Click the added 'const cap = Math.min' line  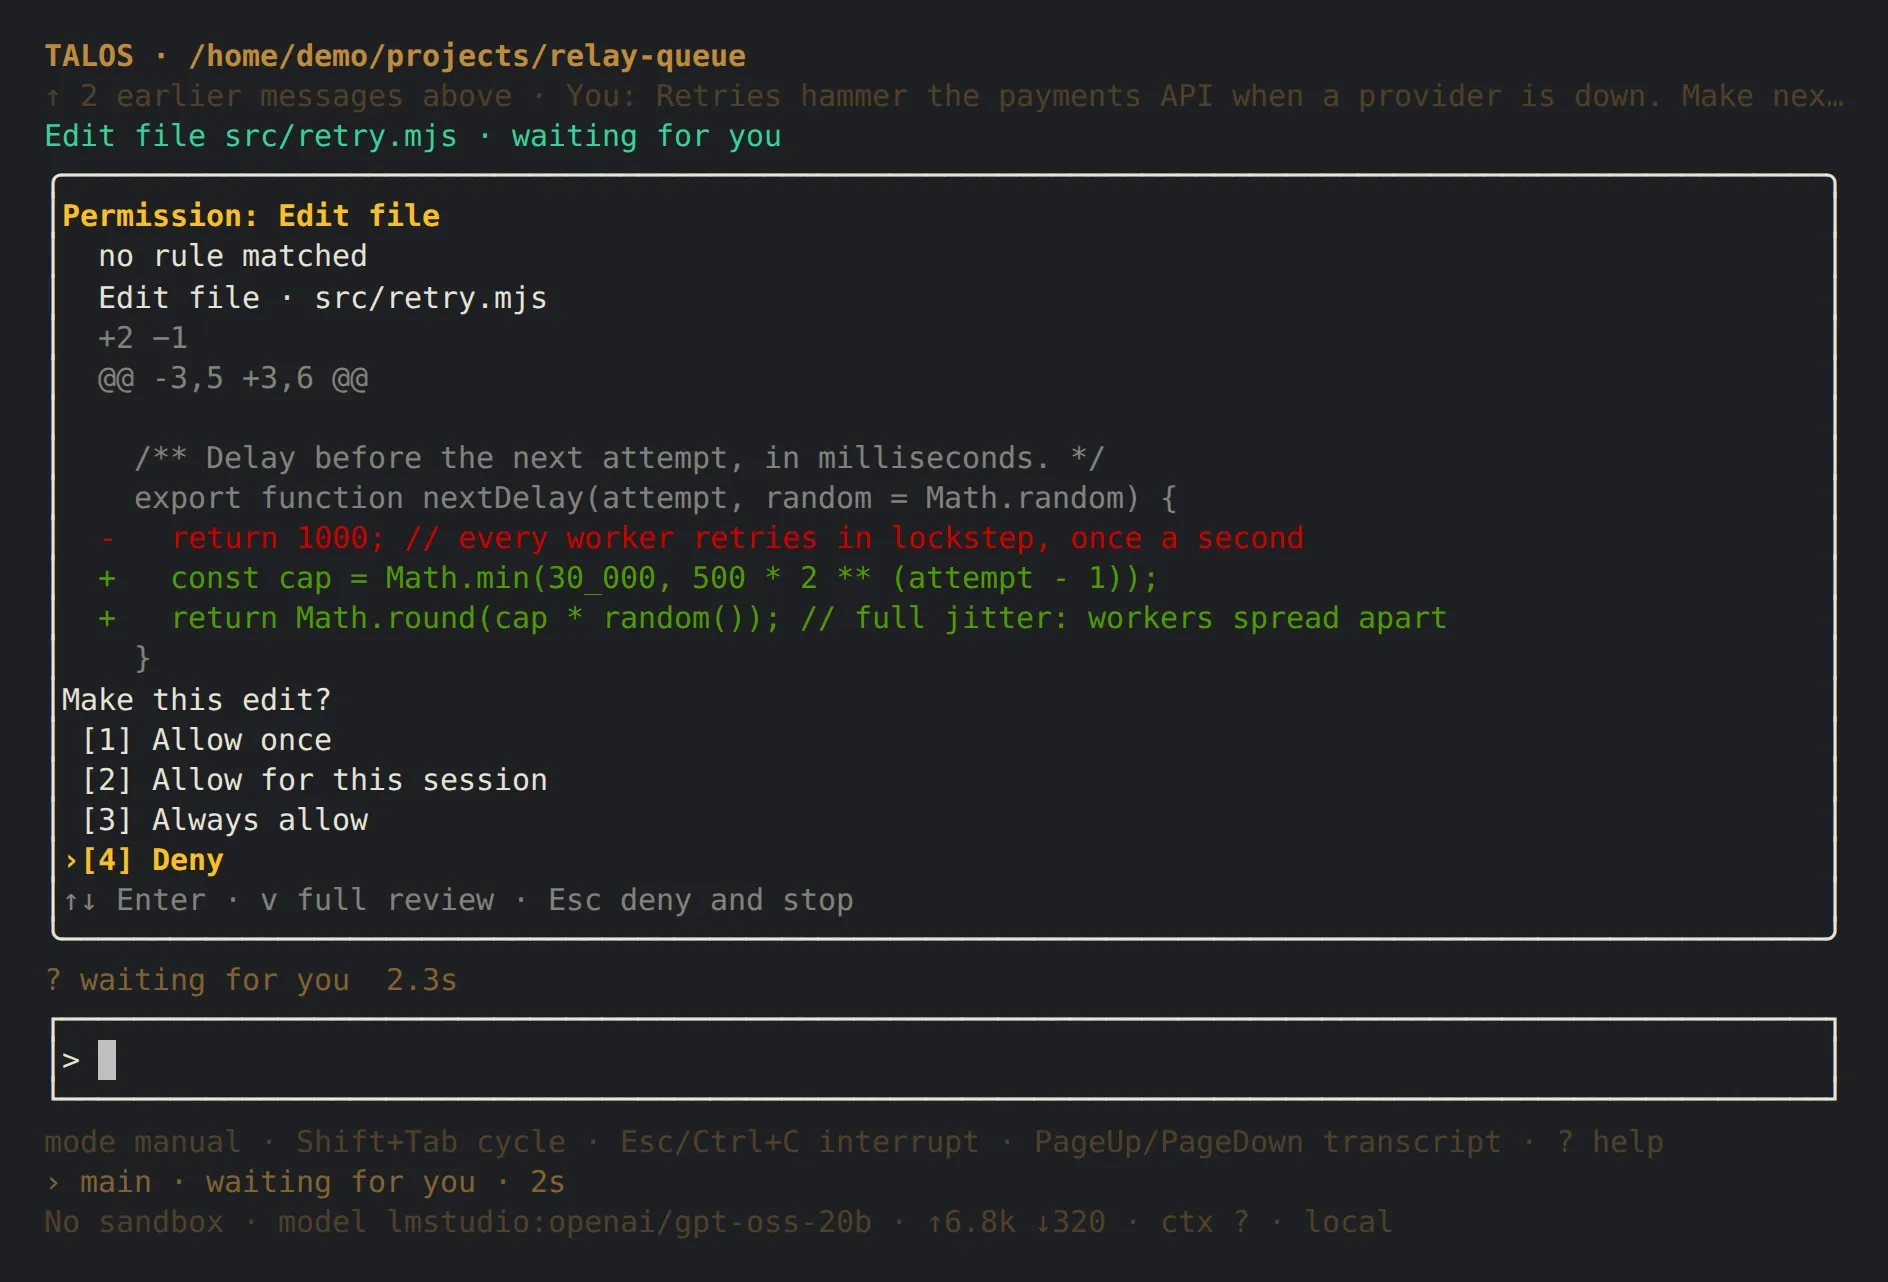click(629, 578)
